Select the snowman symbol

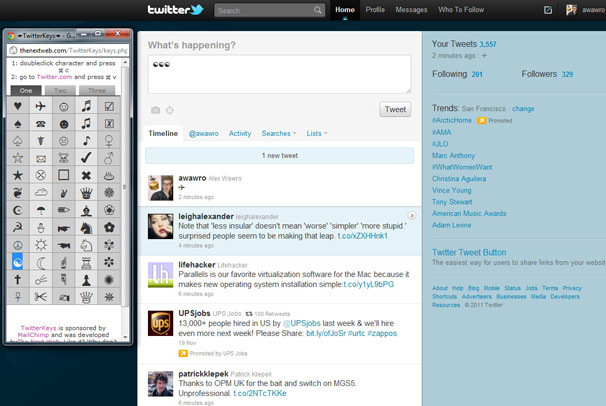pos(41,228)
